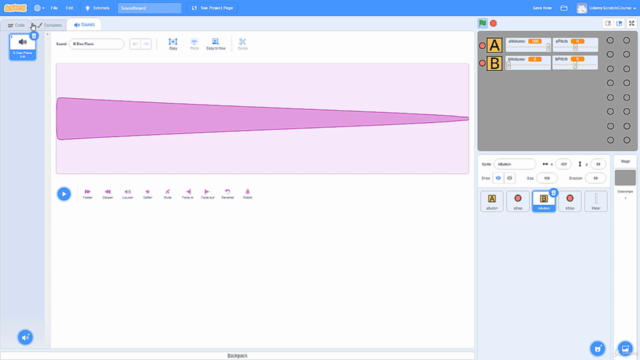
Task: Open the File menu
Action: [54, 8]
